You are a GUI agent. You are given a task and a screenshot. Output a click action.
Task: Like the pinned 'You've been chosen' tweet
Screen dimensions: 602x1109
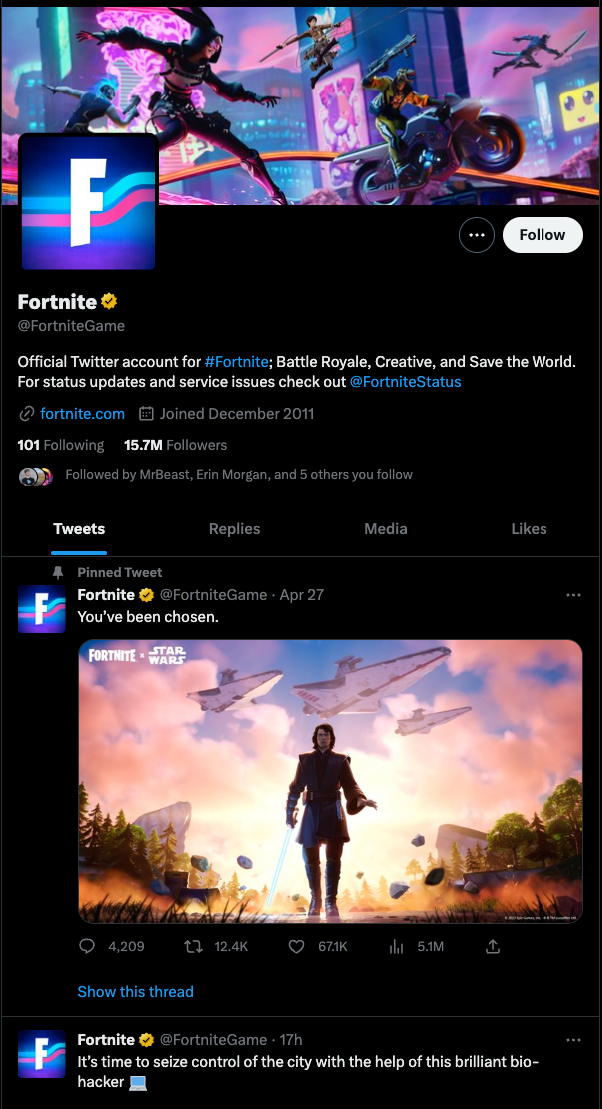[x=296, y=946]
